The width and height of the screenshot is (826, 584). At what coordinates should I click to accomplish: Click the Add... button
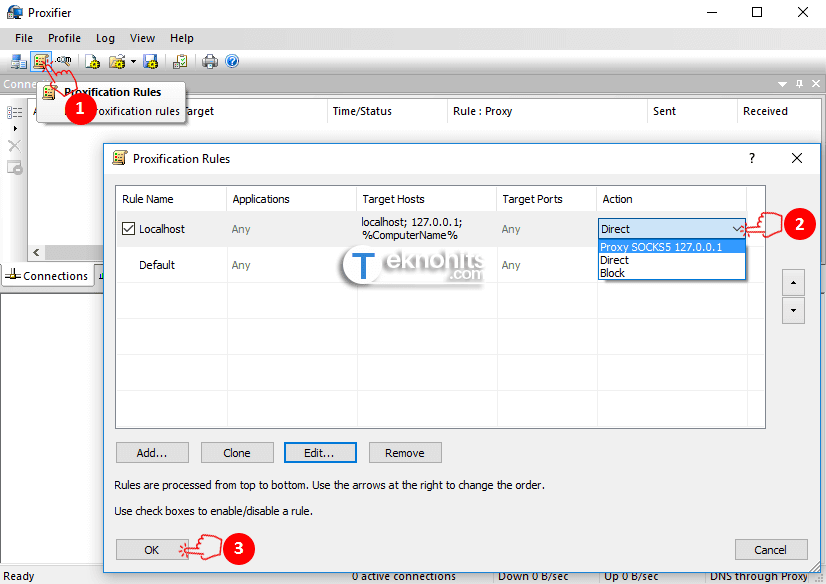click(152, 453)
